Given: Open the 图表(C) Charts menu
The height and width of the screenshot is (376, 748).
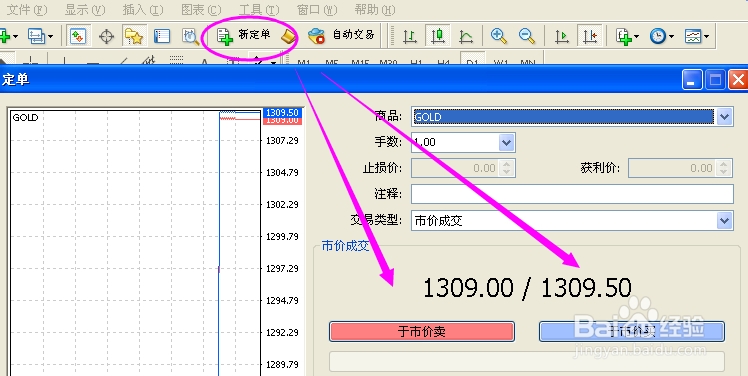Looking at the screenshot, I should coord(201,10).
